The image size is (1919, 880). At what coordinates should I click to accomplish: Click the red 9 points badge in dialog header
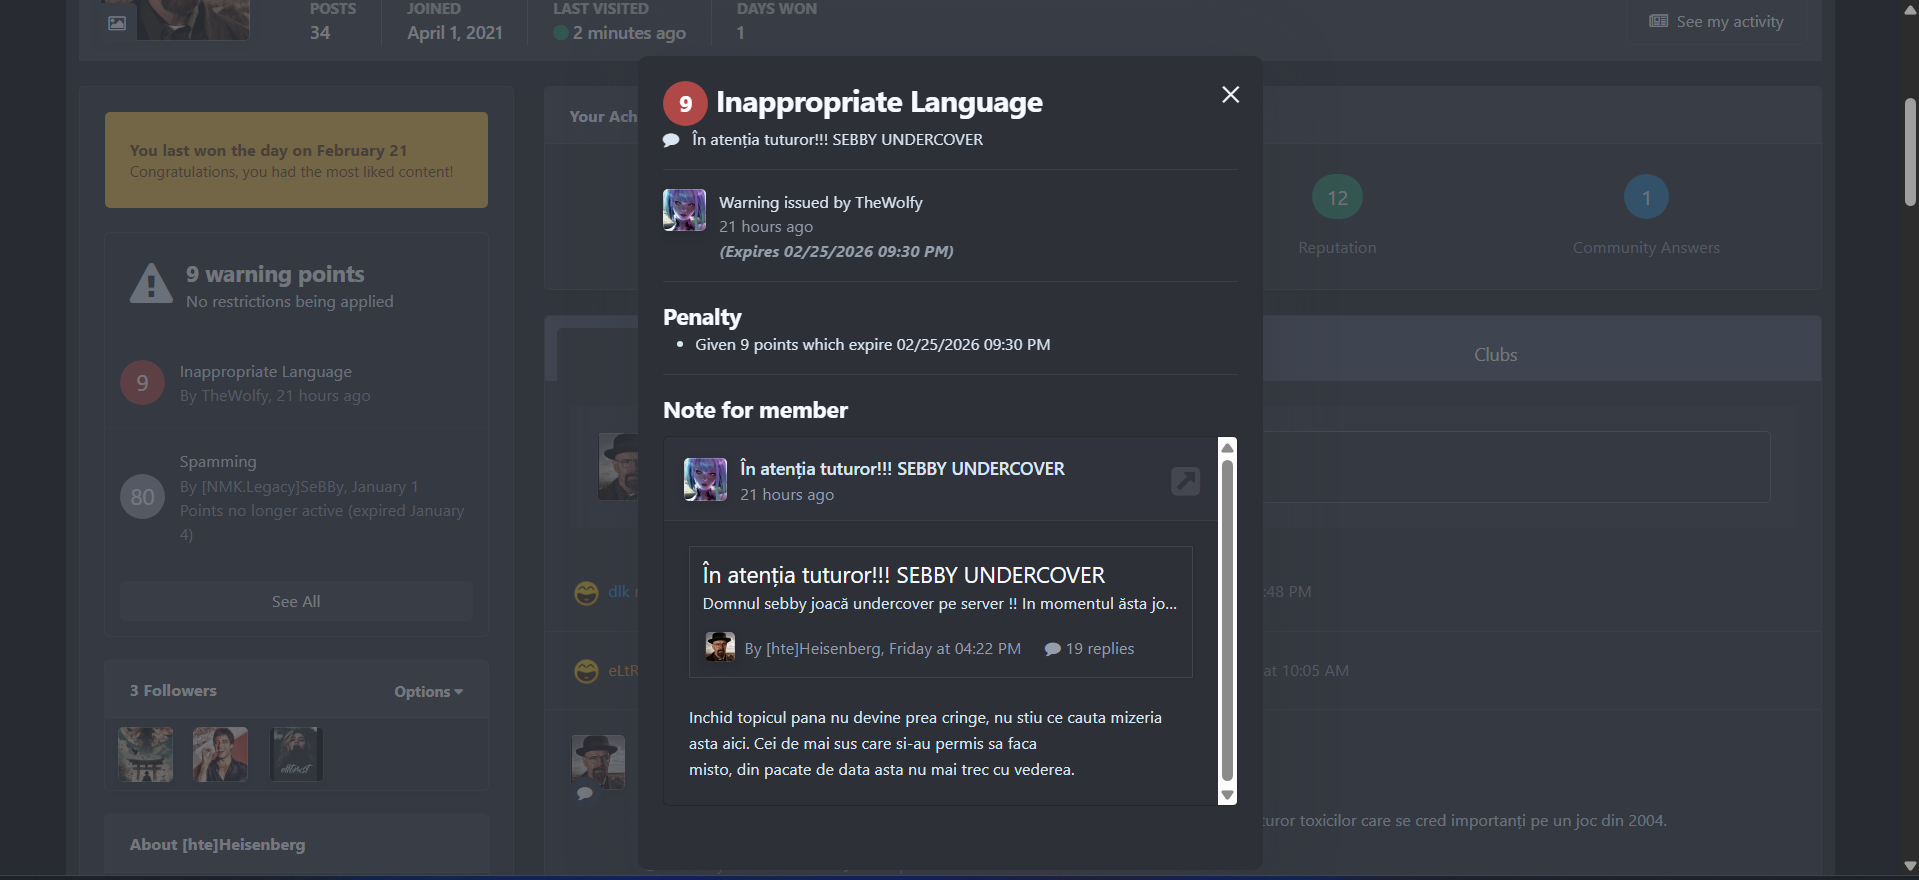pyautogui.click(x=685, y=104)
